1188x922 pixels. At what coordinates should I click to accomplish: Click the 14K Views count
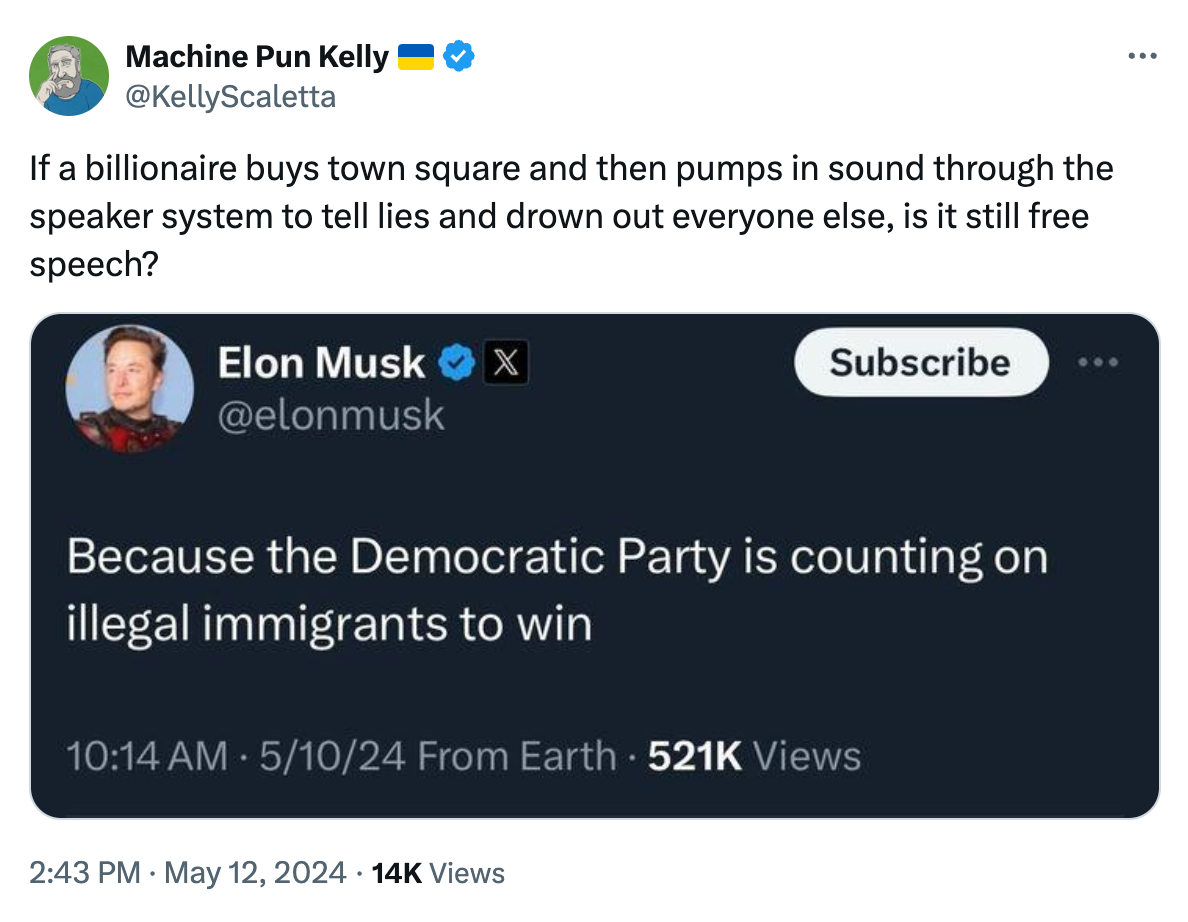pos(437,873)
